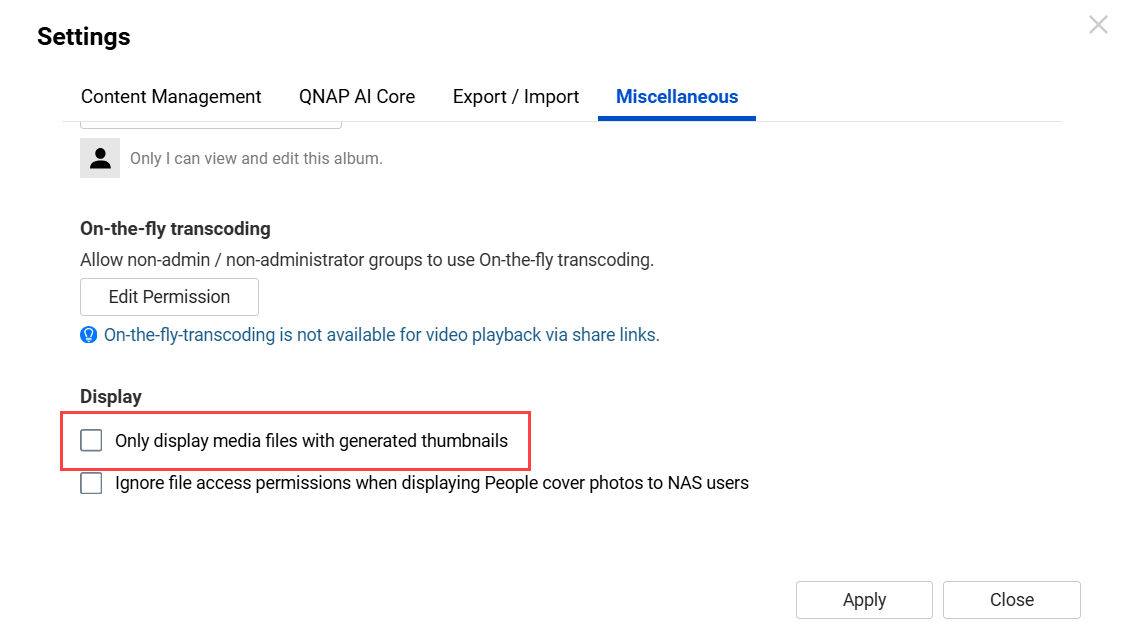
Task: Tick the ignore file access permissions checkbox
Action: (91, 483)
